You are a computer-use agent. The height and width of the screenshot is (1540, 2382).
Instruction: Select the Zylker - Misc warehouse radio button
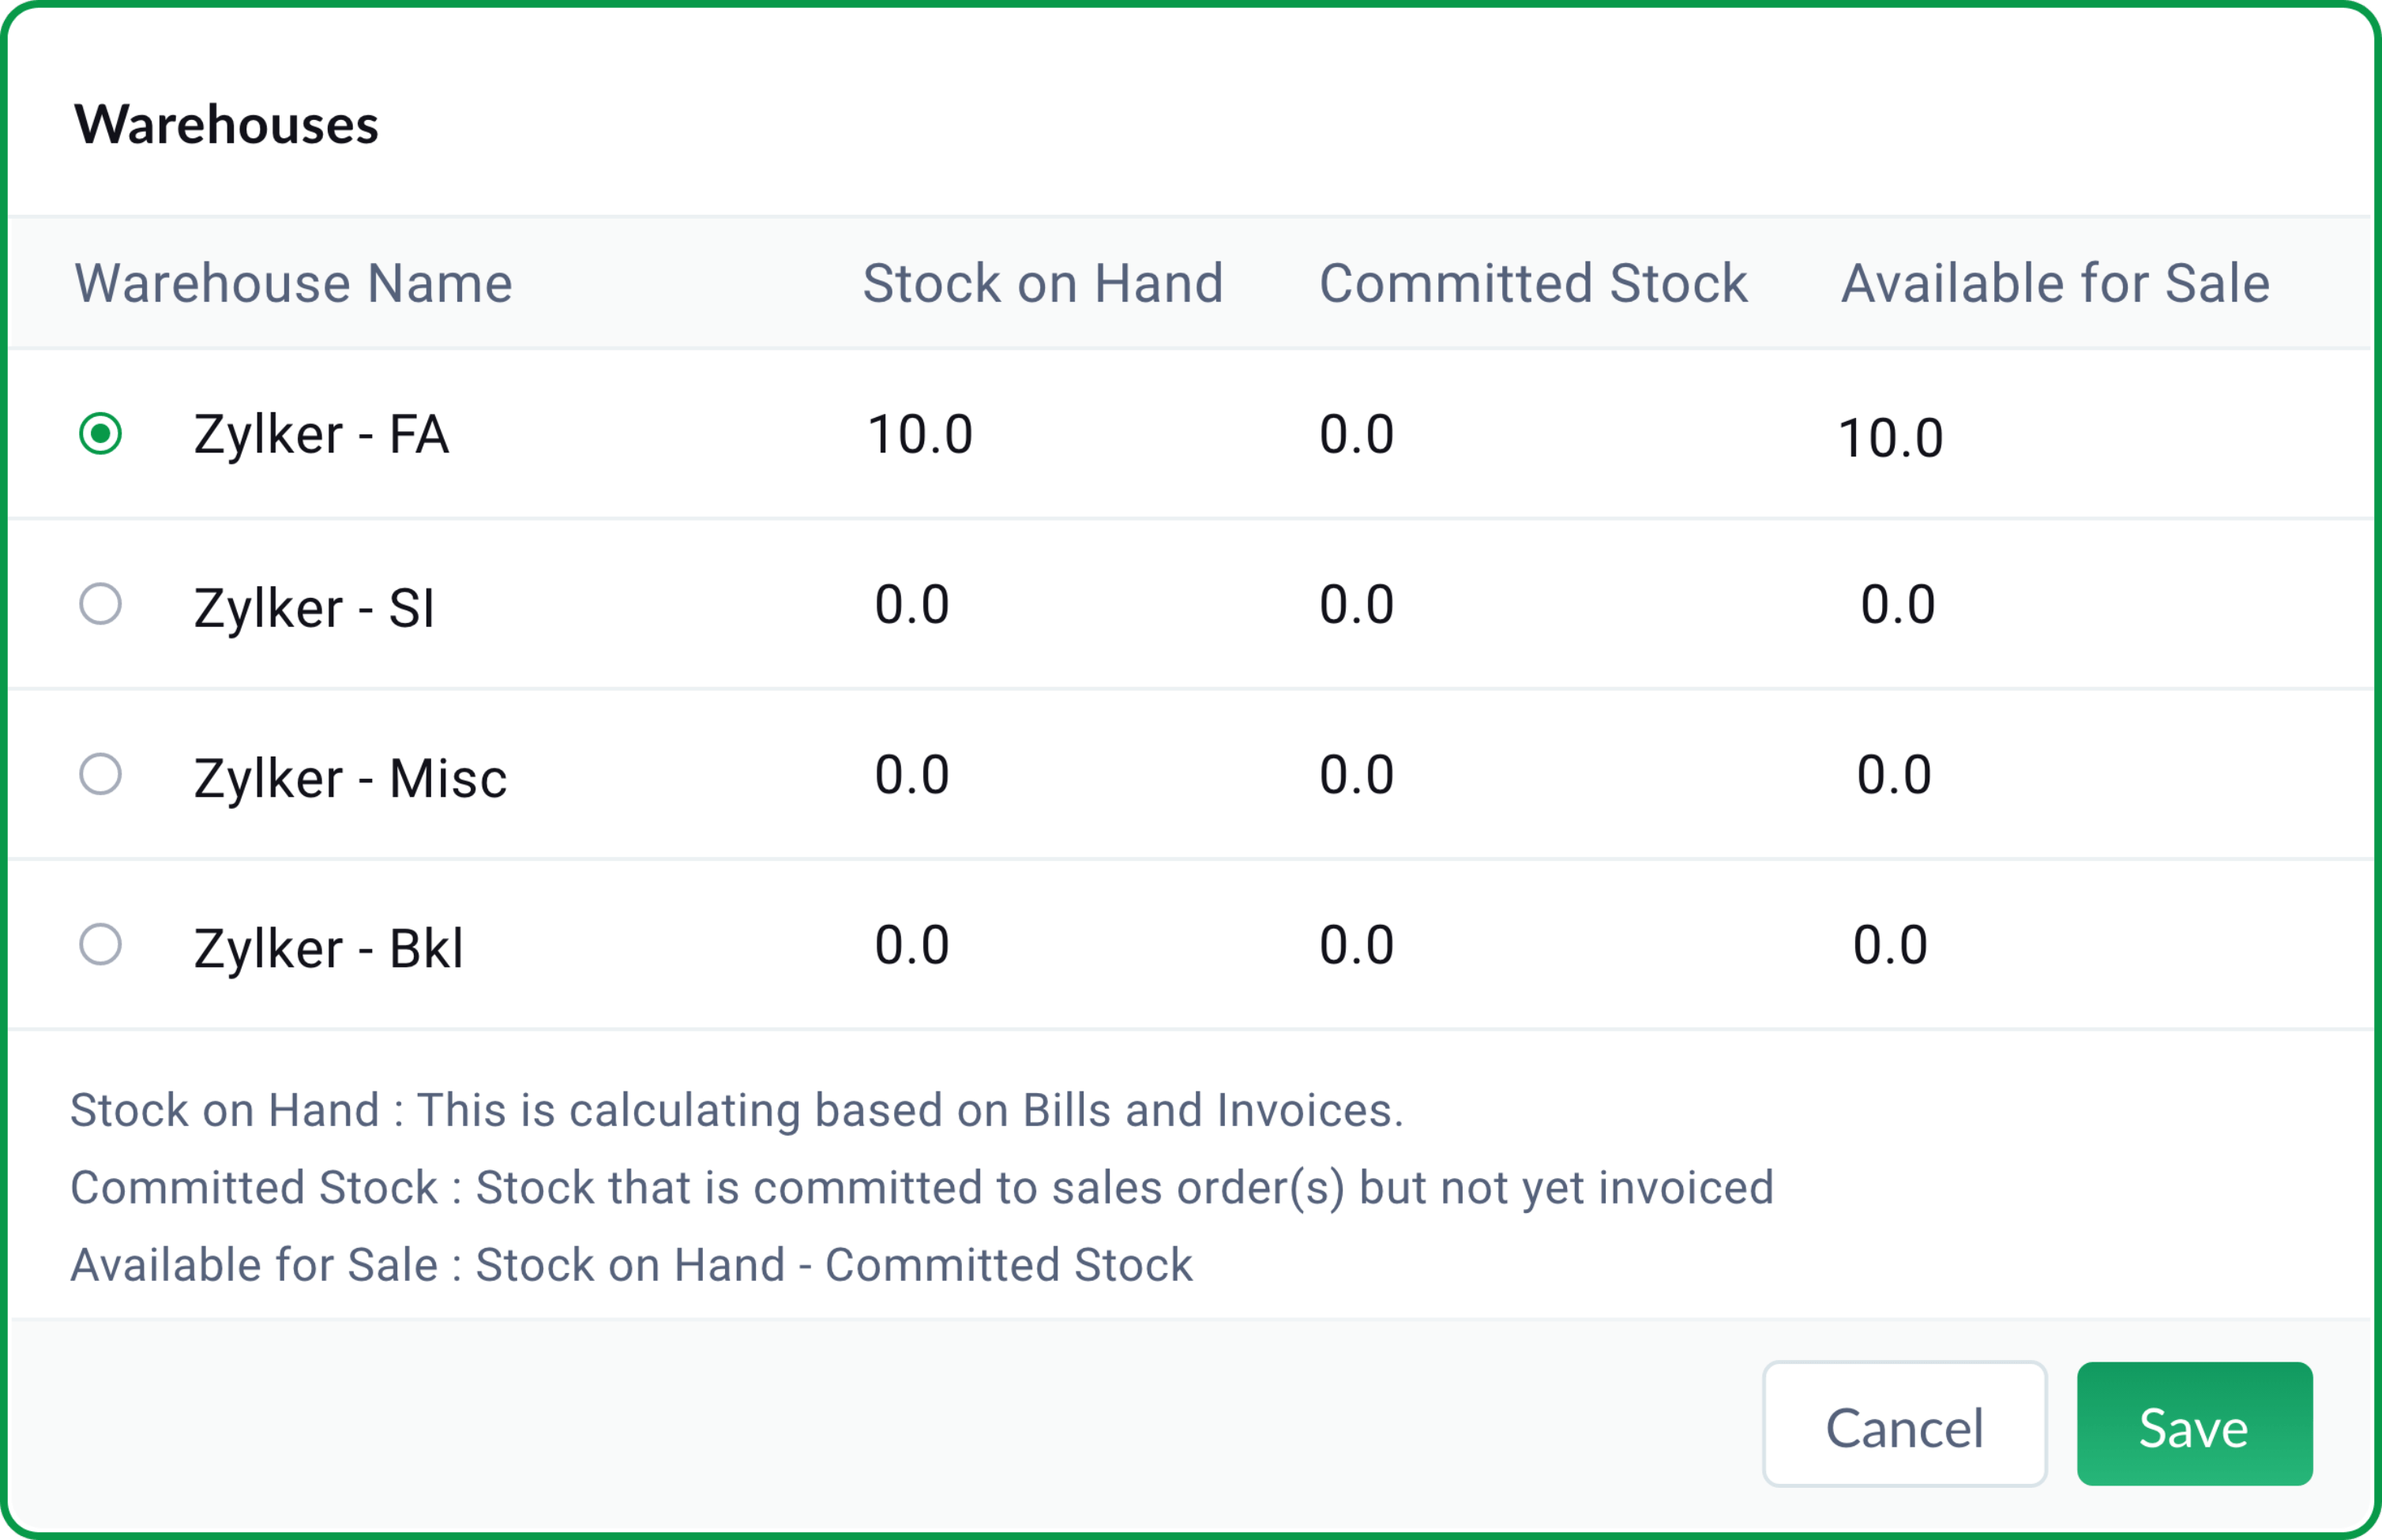tap(100, 775)
